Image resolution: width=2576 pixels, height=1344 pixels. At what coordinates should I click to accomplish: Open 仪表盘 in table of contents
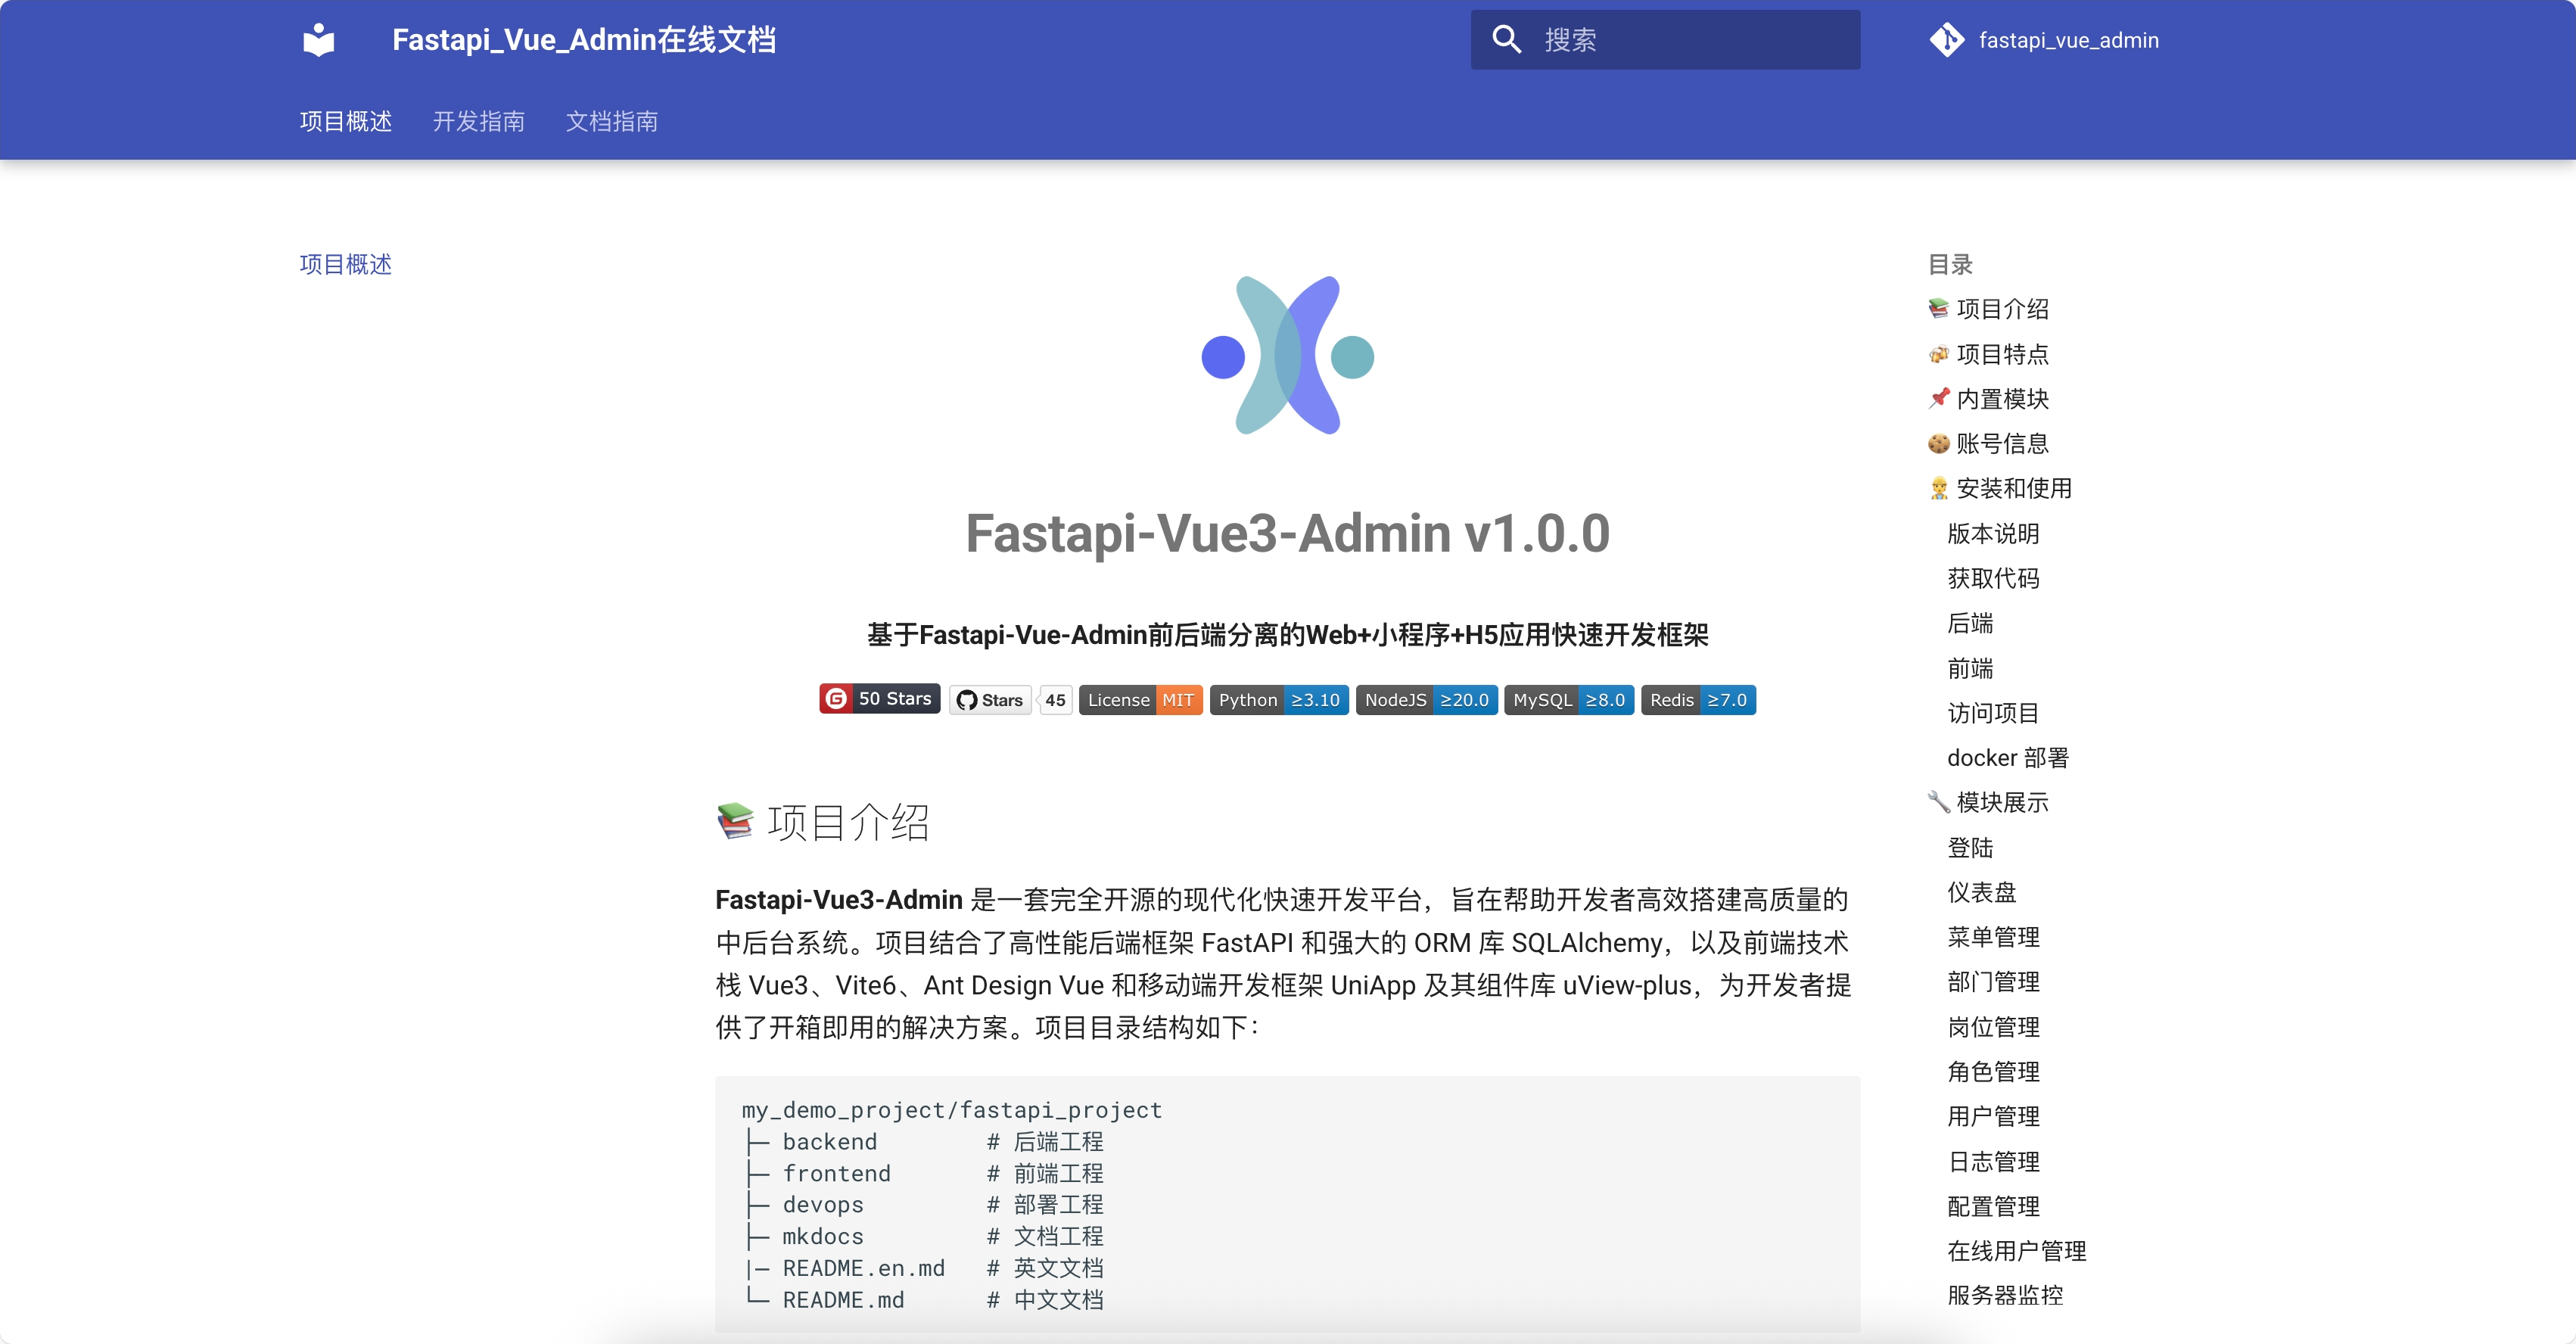1982,892
